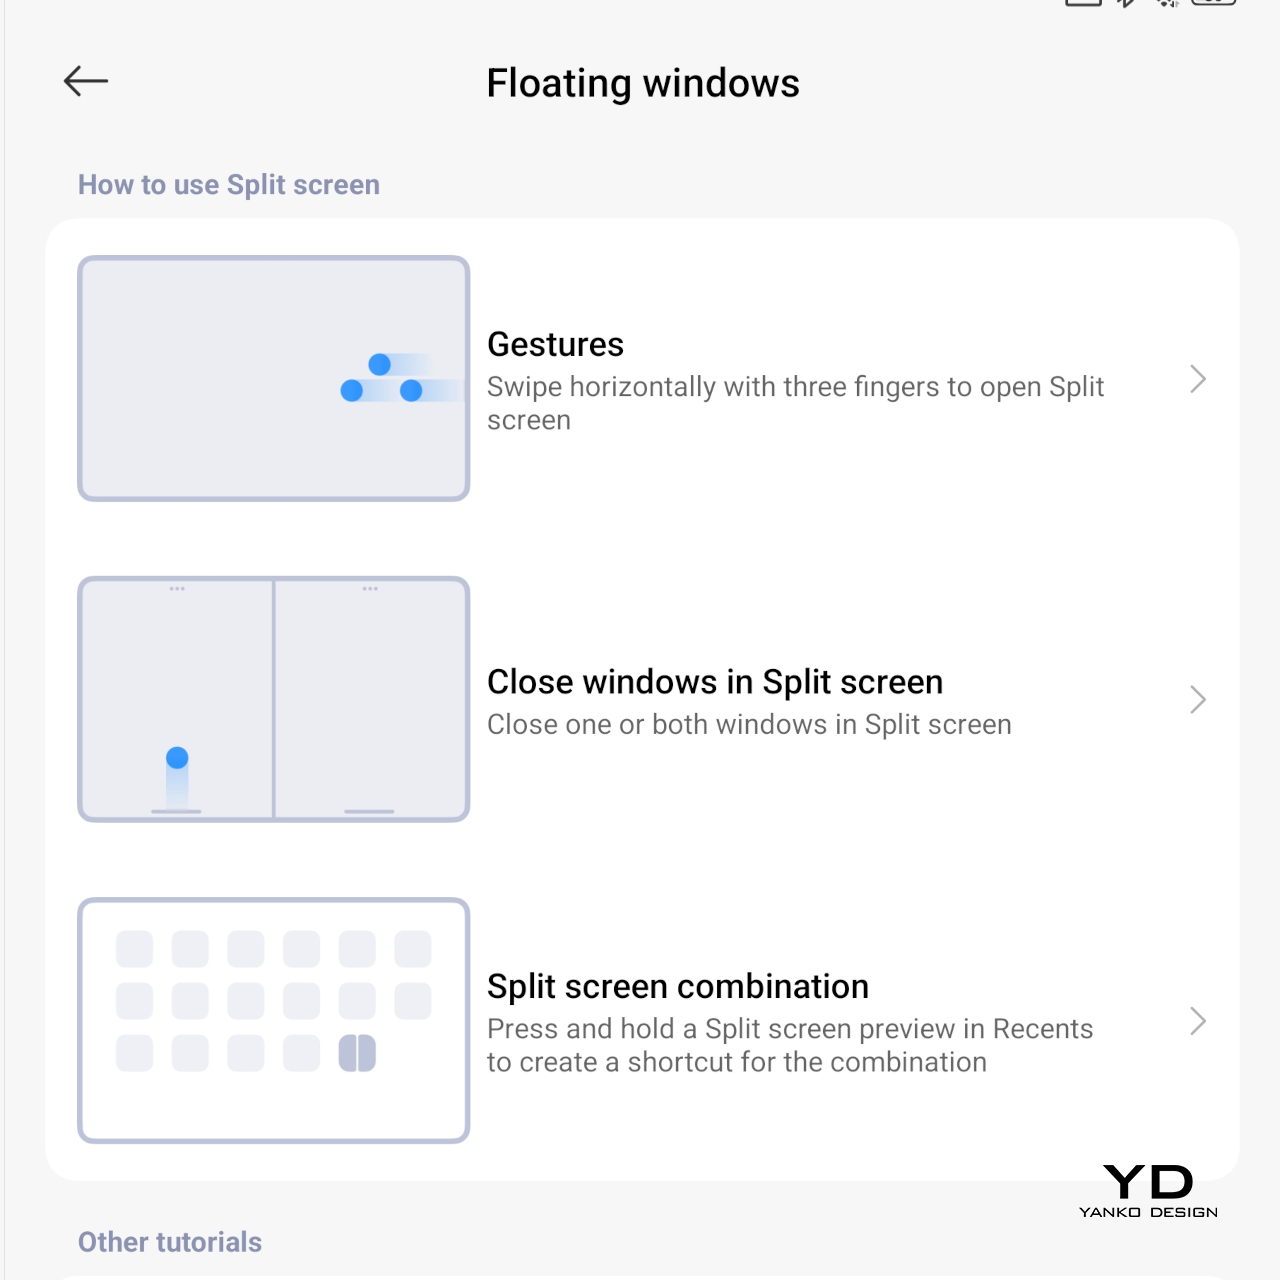
Task: Click the Yanko Design logo
Action: click(x=1148, y=1190)
